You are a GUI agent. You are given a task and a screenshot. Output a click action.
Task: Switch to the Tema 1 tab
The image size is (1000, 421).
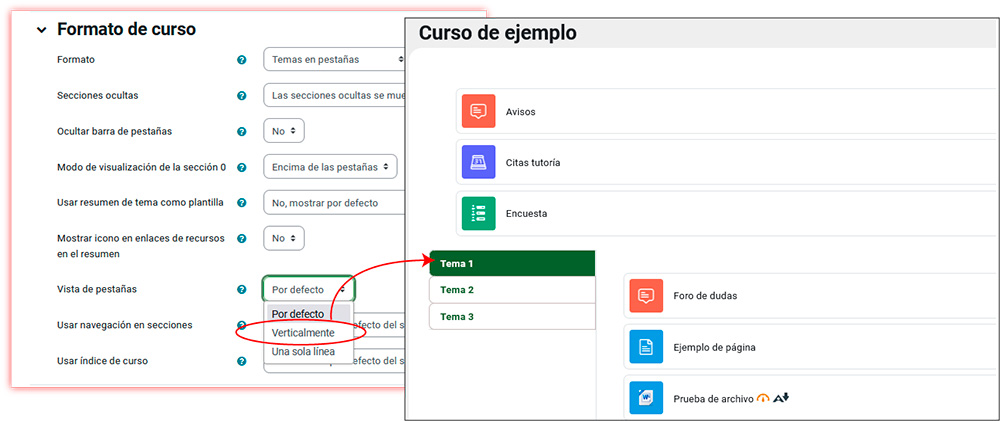click(x=512, y=263)
